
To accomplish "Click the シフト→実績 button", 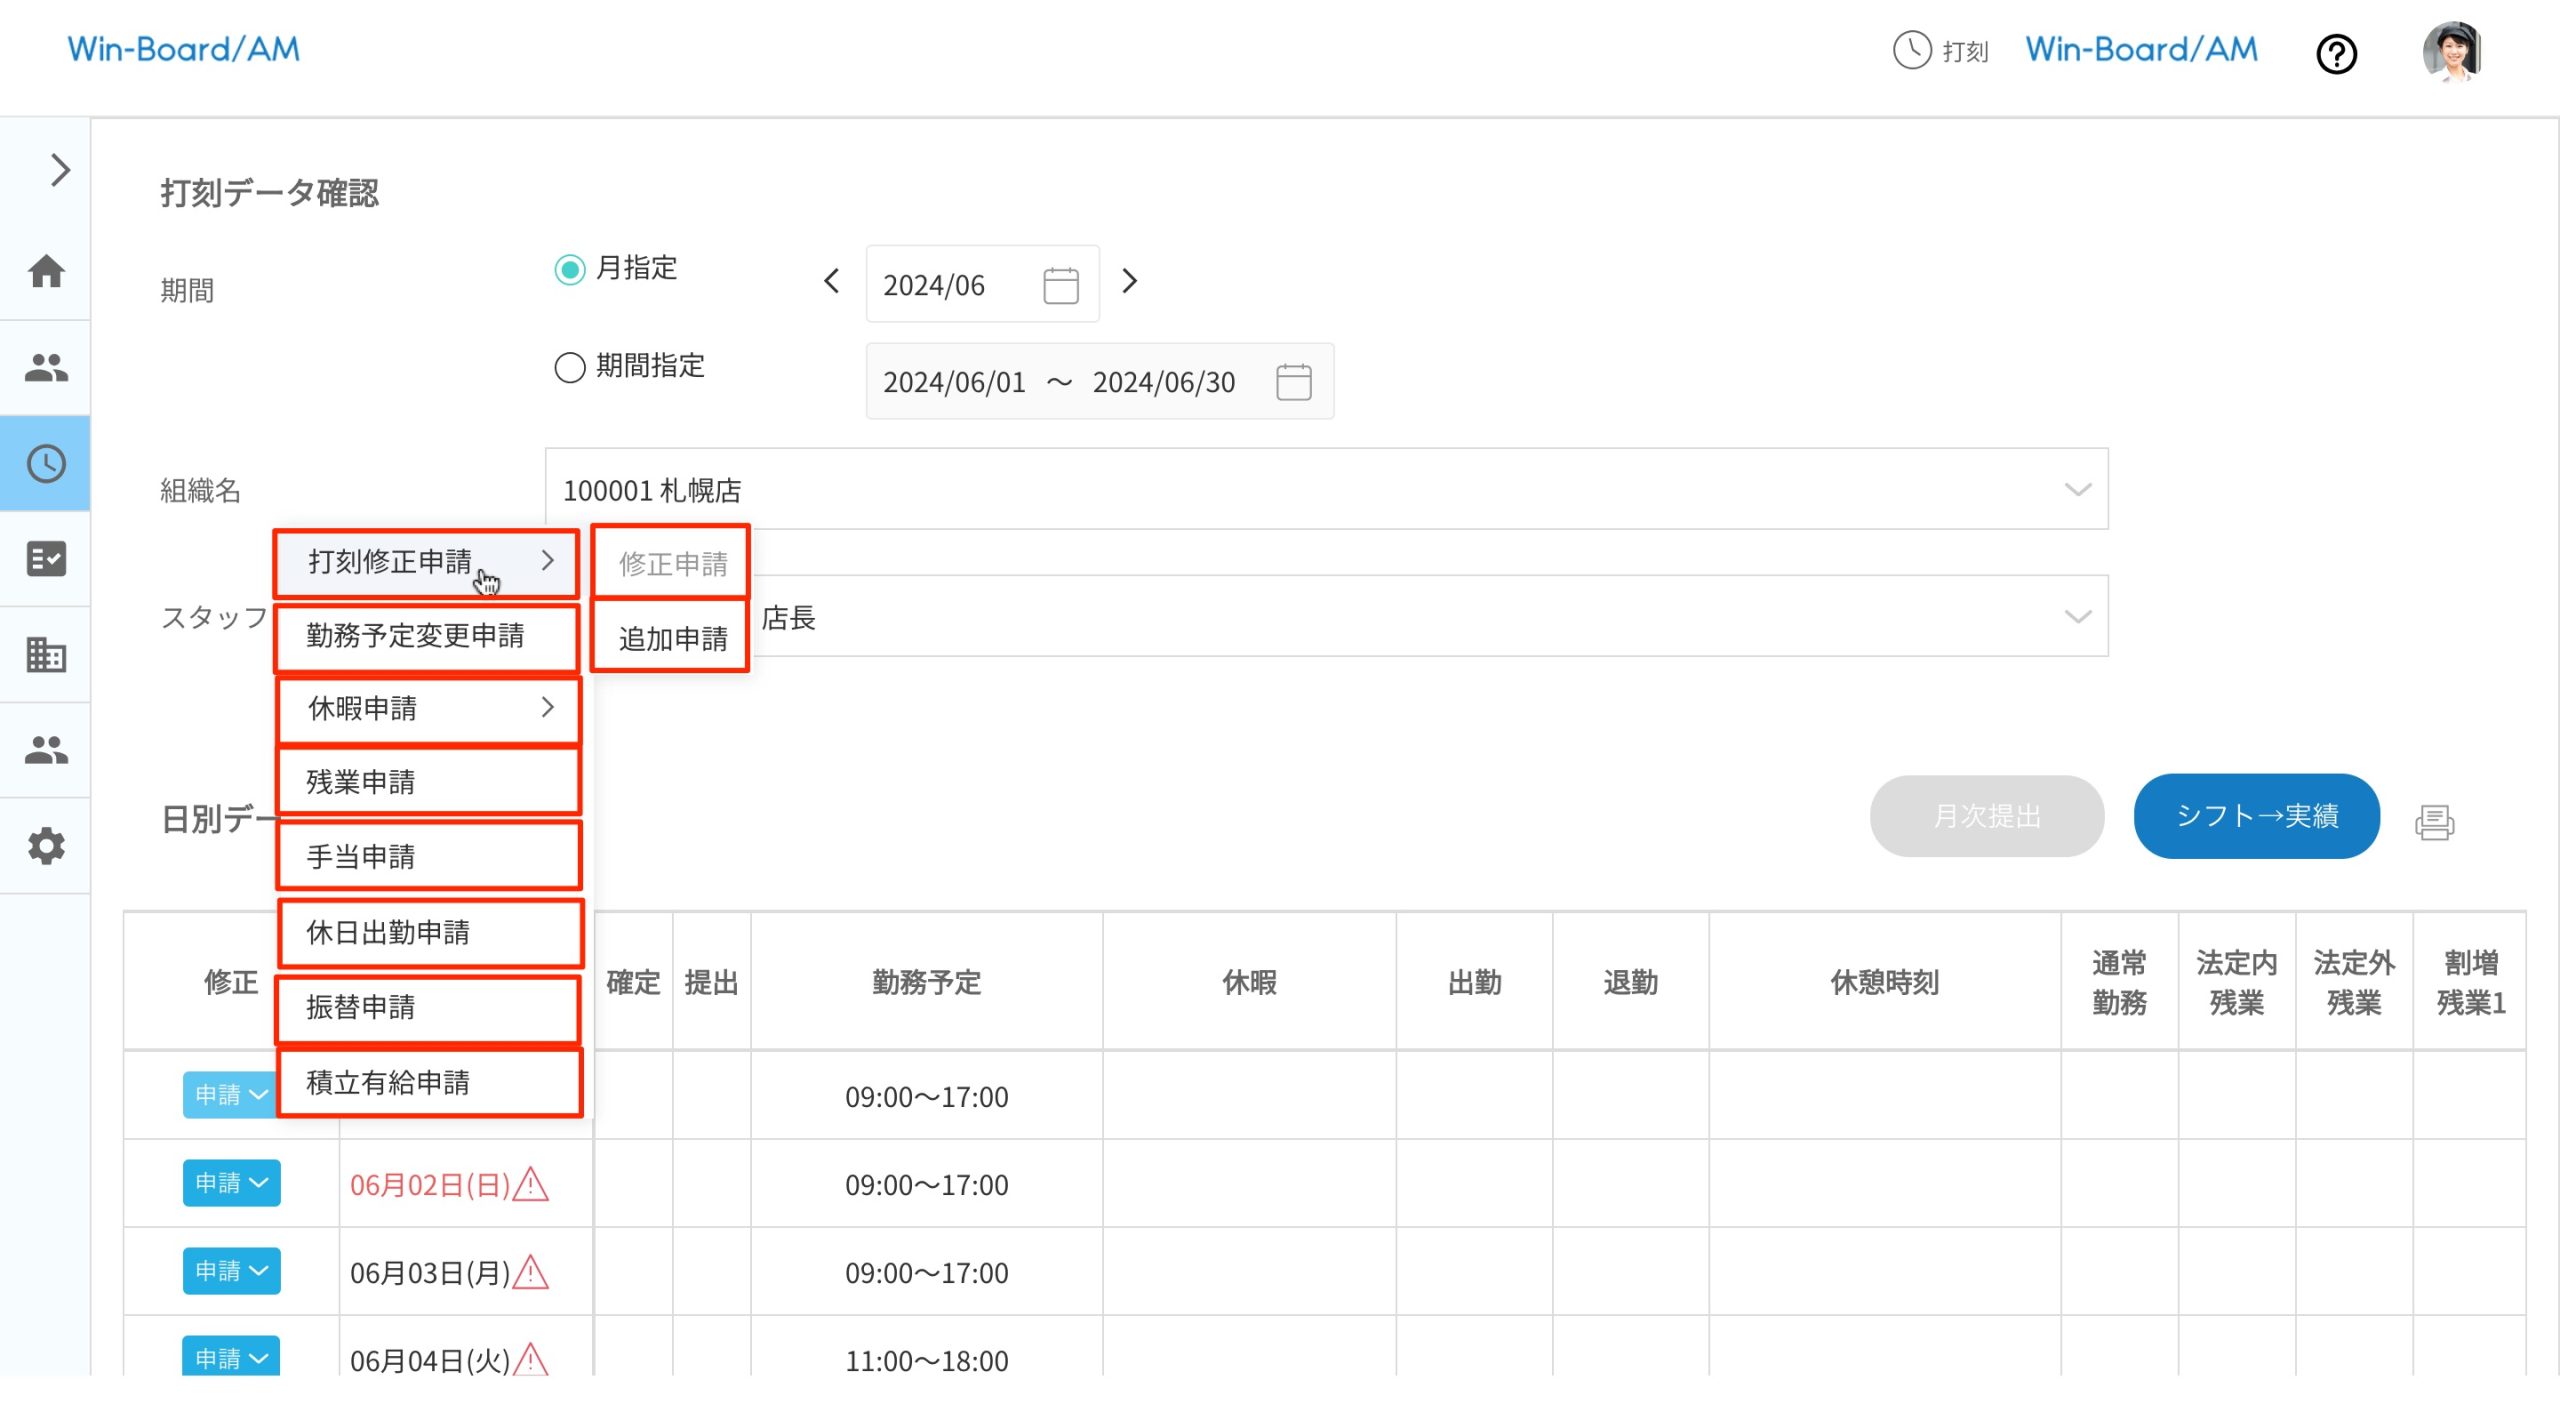I will tap(2256, 816).
